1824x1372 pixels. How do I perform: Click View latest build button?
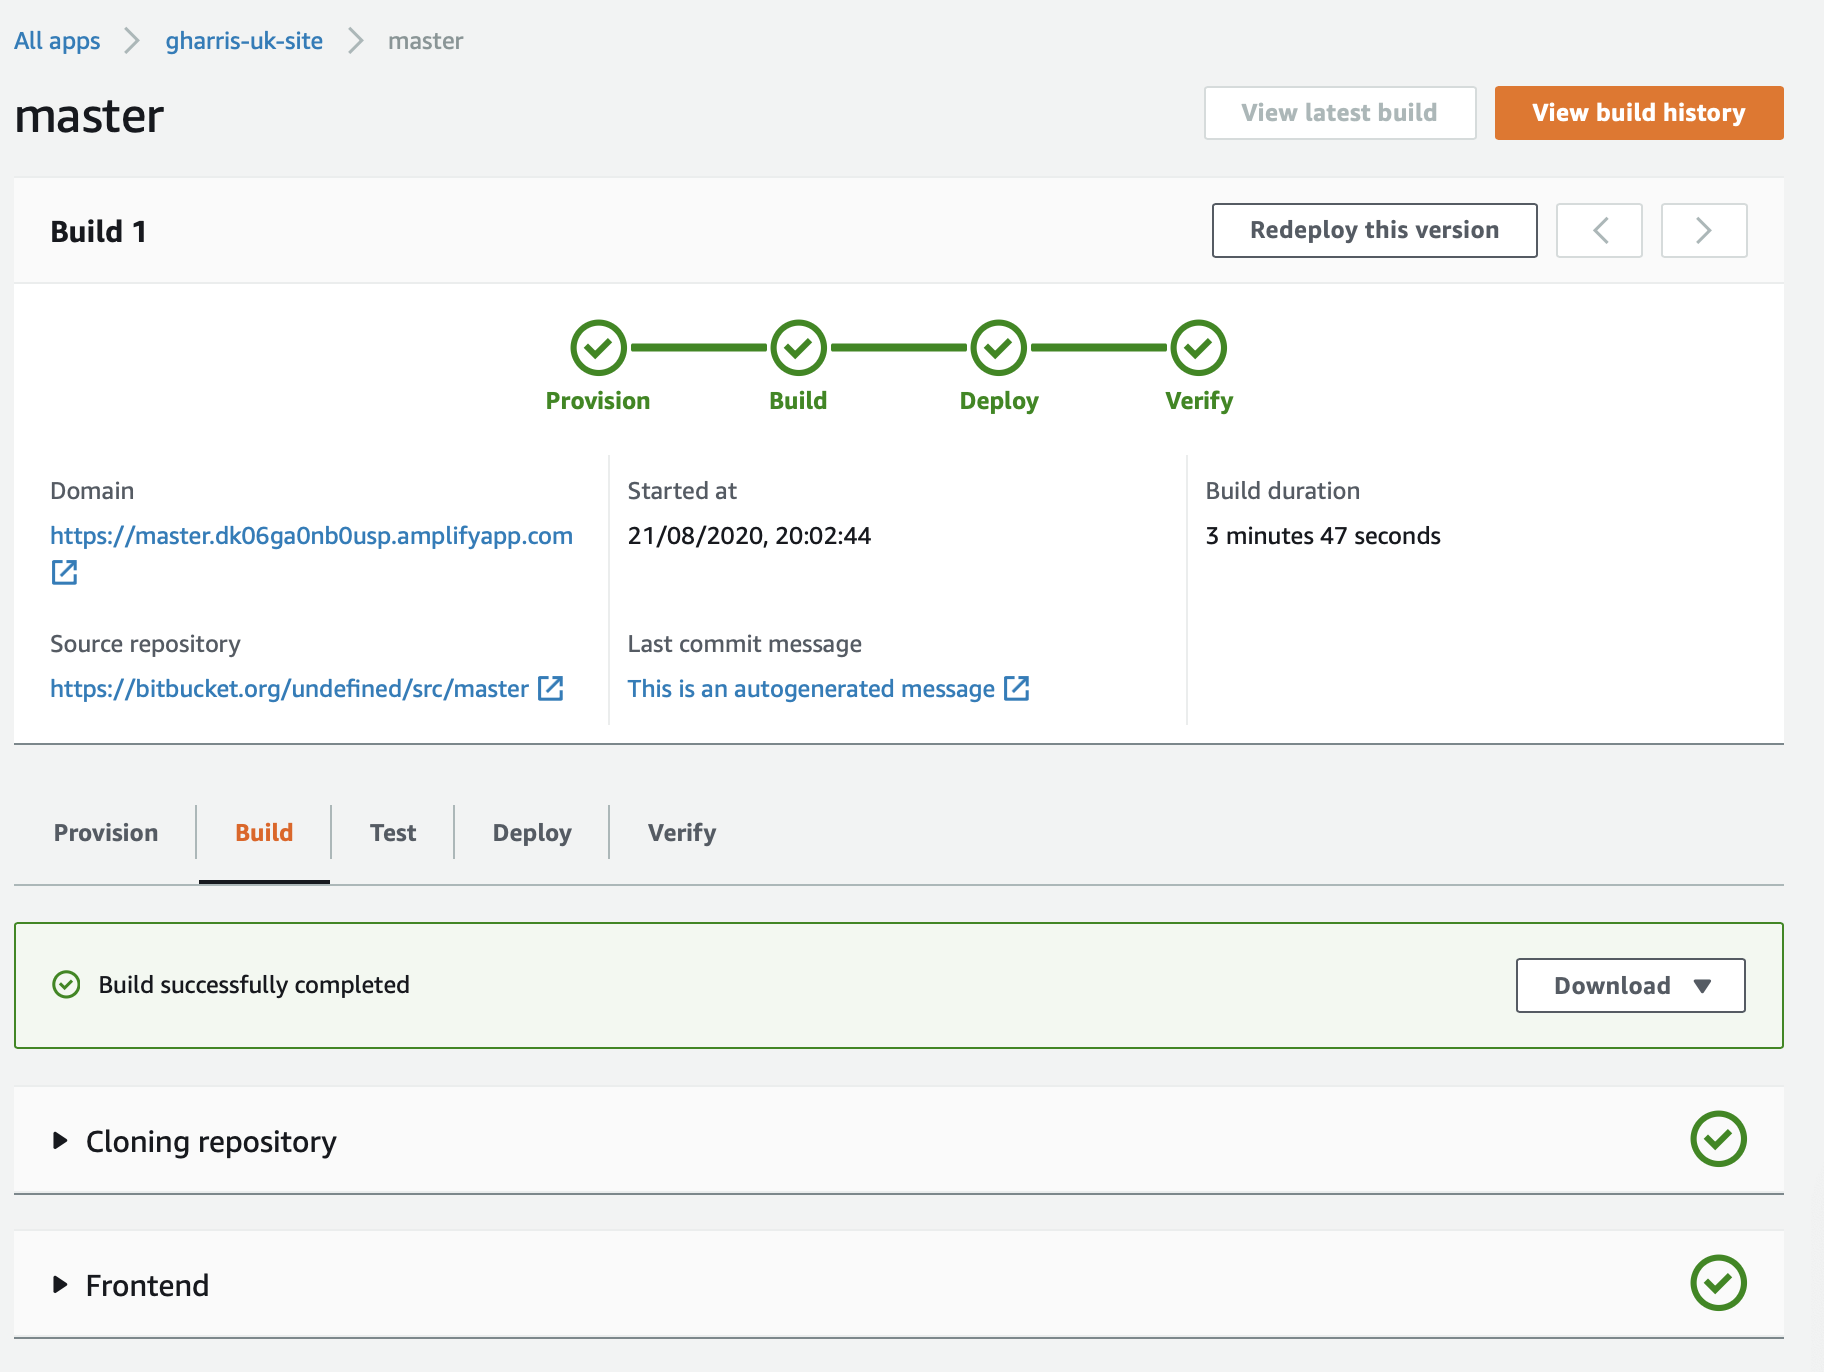click(x=1340, y=113)
